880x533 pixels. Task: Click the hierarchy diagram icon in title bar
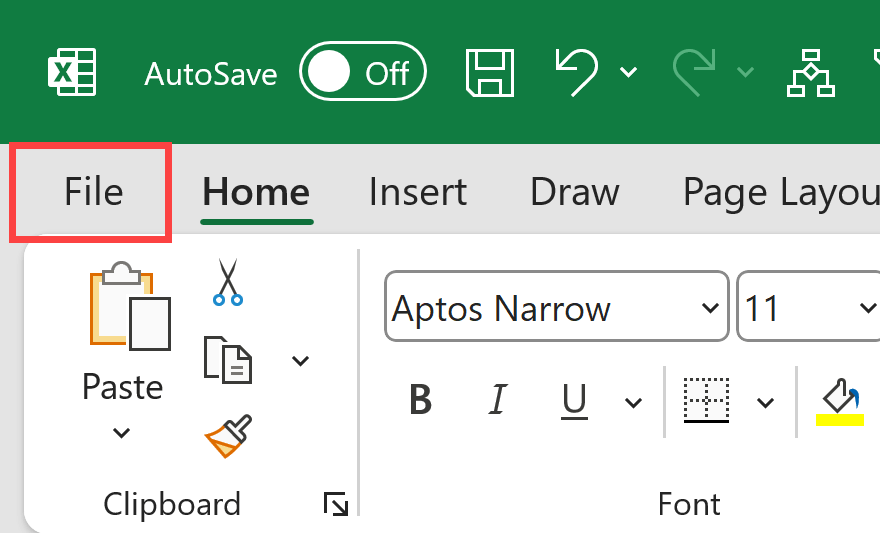pos(810,73)
